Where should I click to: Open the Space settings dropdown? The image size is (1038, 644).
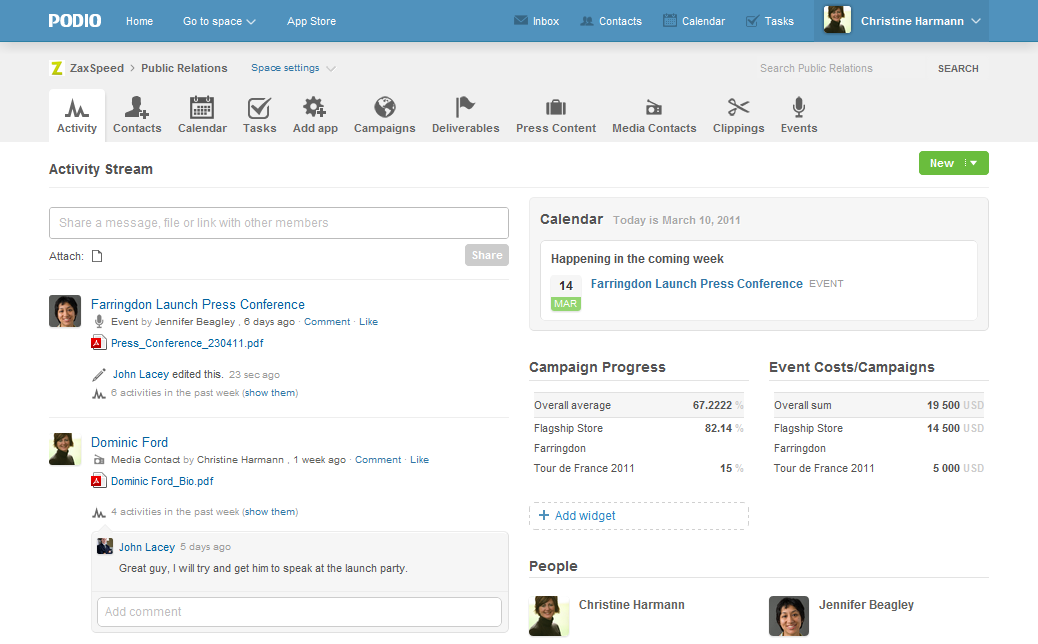[292, 68]
